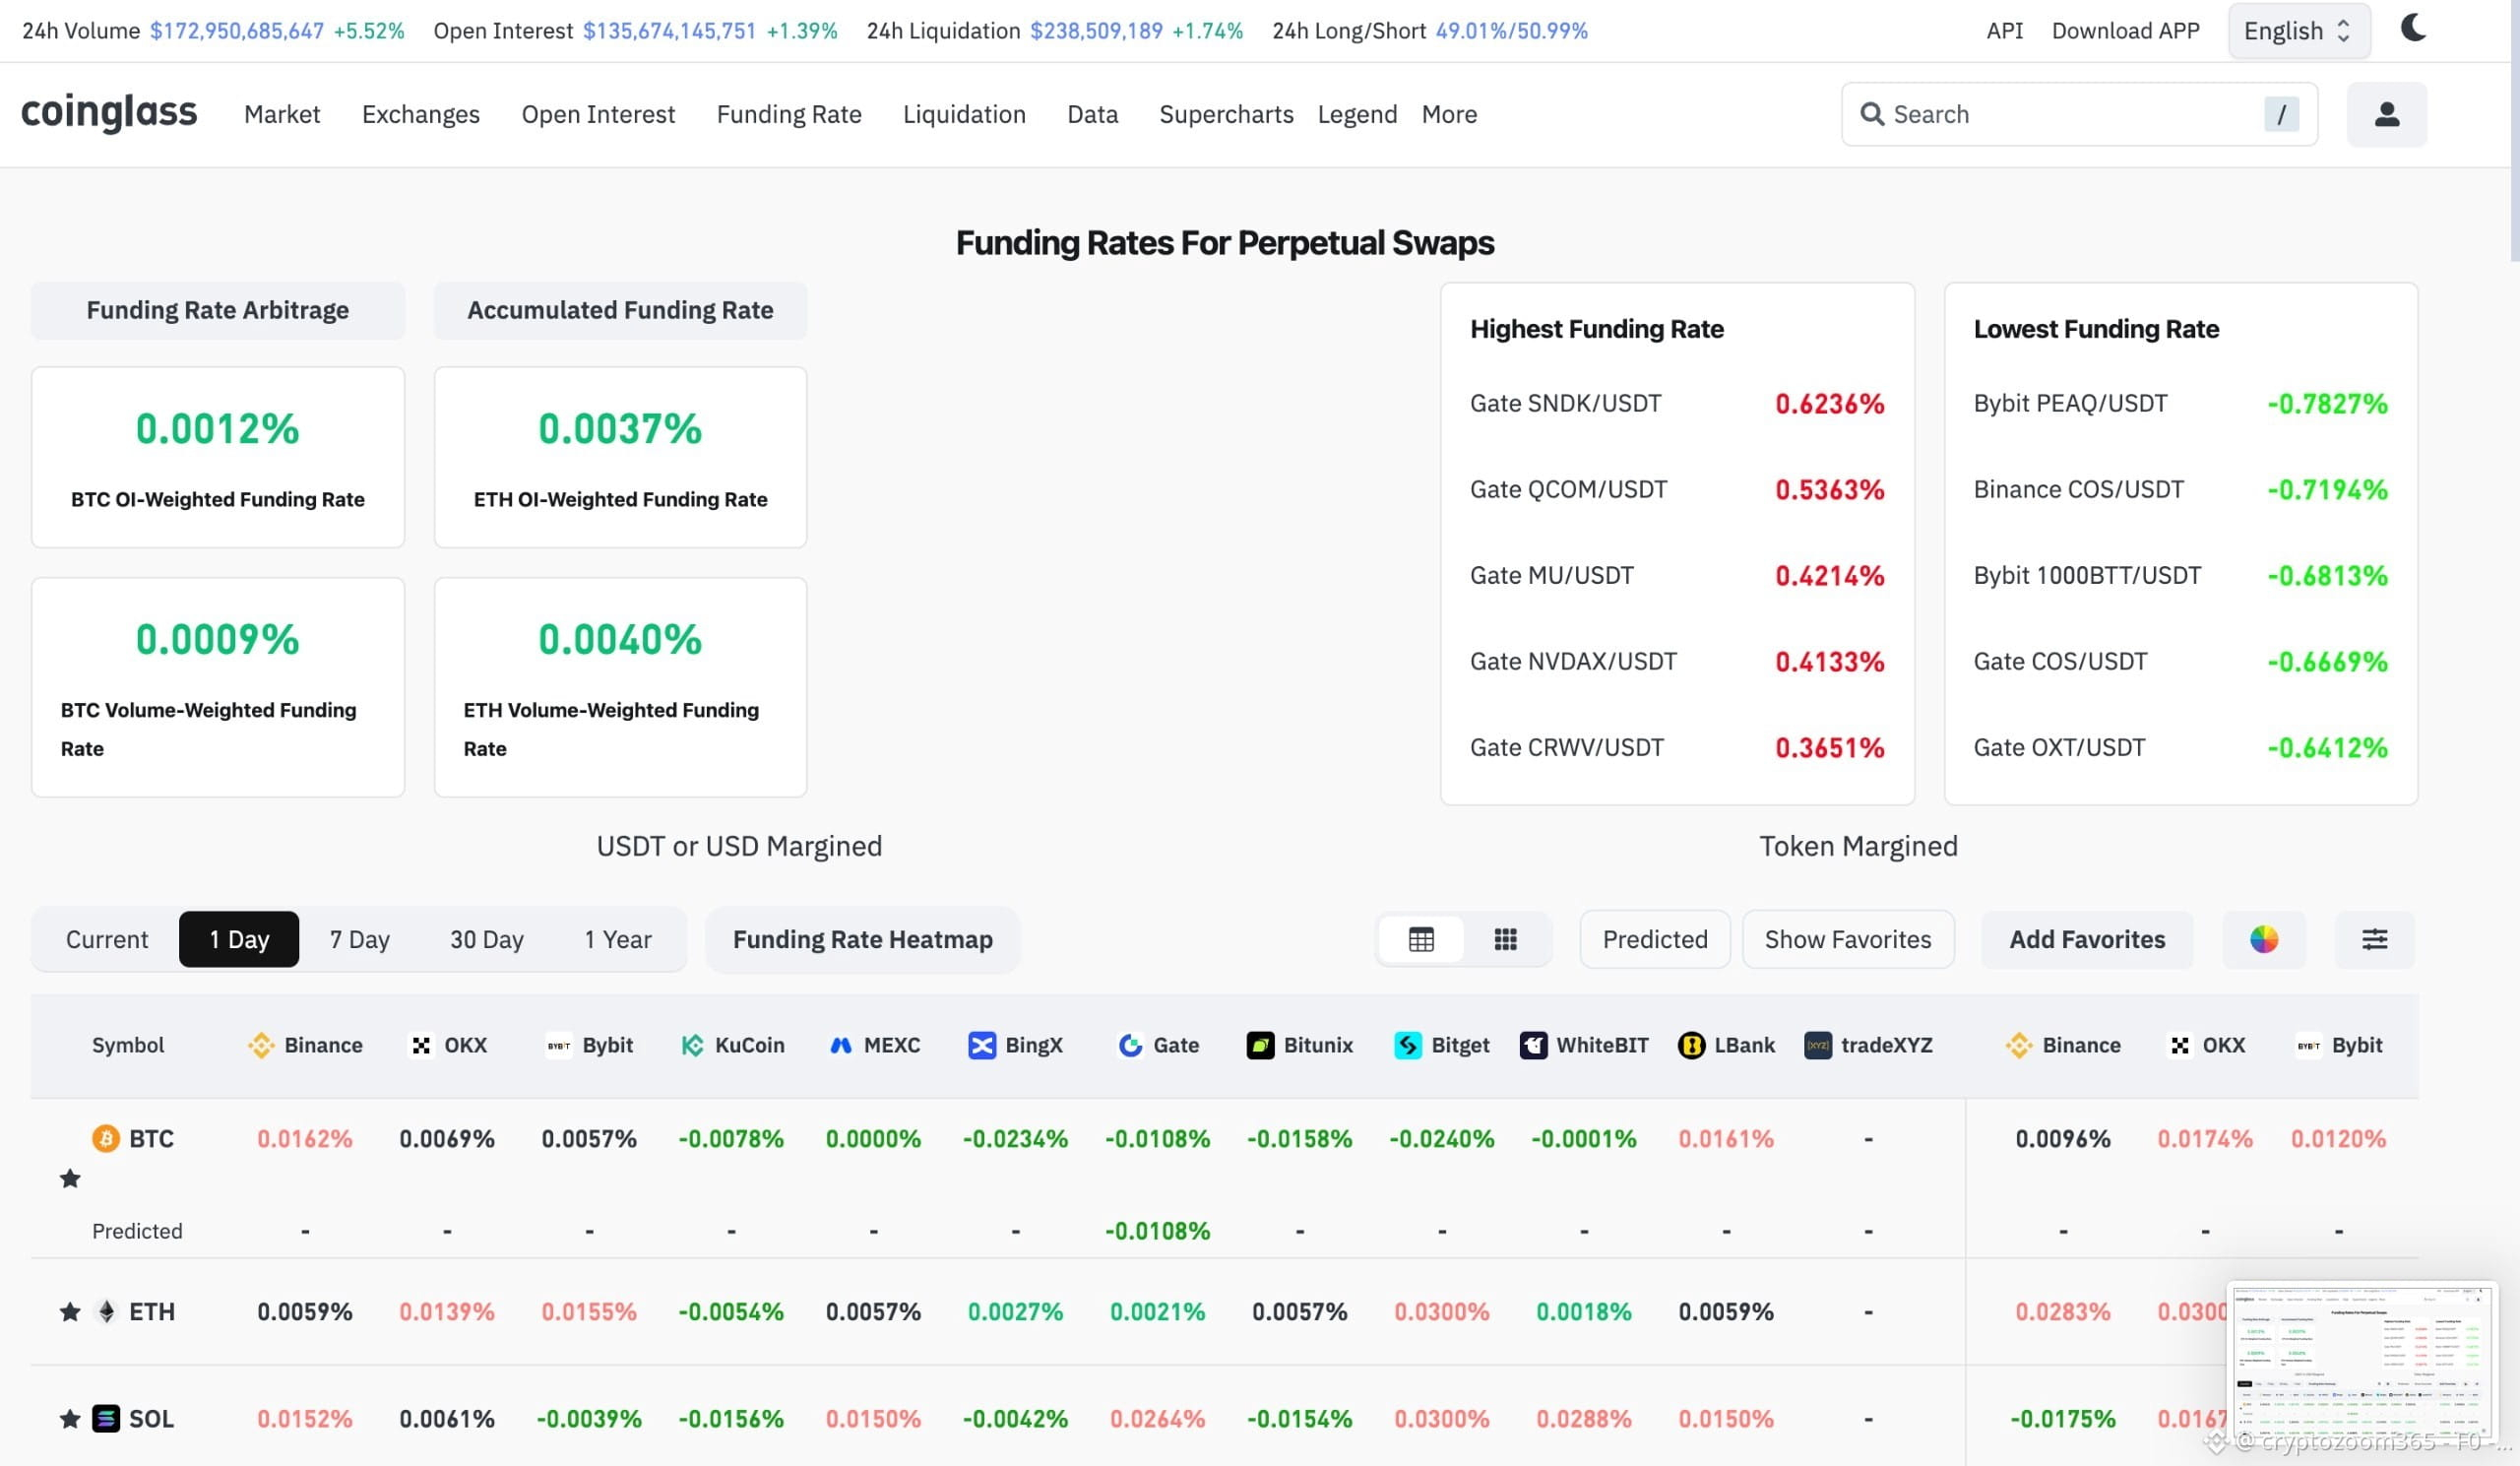This screenshot has width=2520, height=1466.
Task: Click the Bitcoin coin icon
Action: [x=106, y=1138]
